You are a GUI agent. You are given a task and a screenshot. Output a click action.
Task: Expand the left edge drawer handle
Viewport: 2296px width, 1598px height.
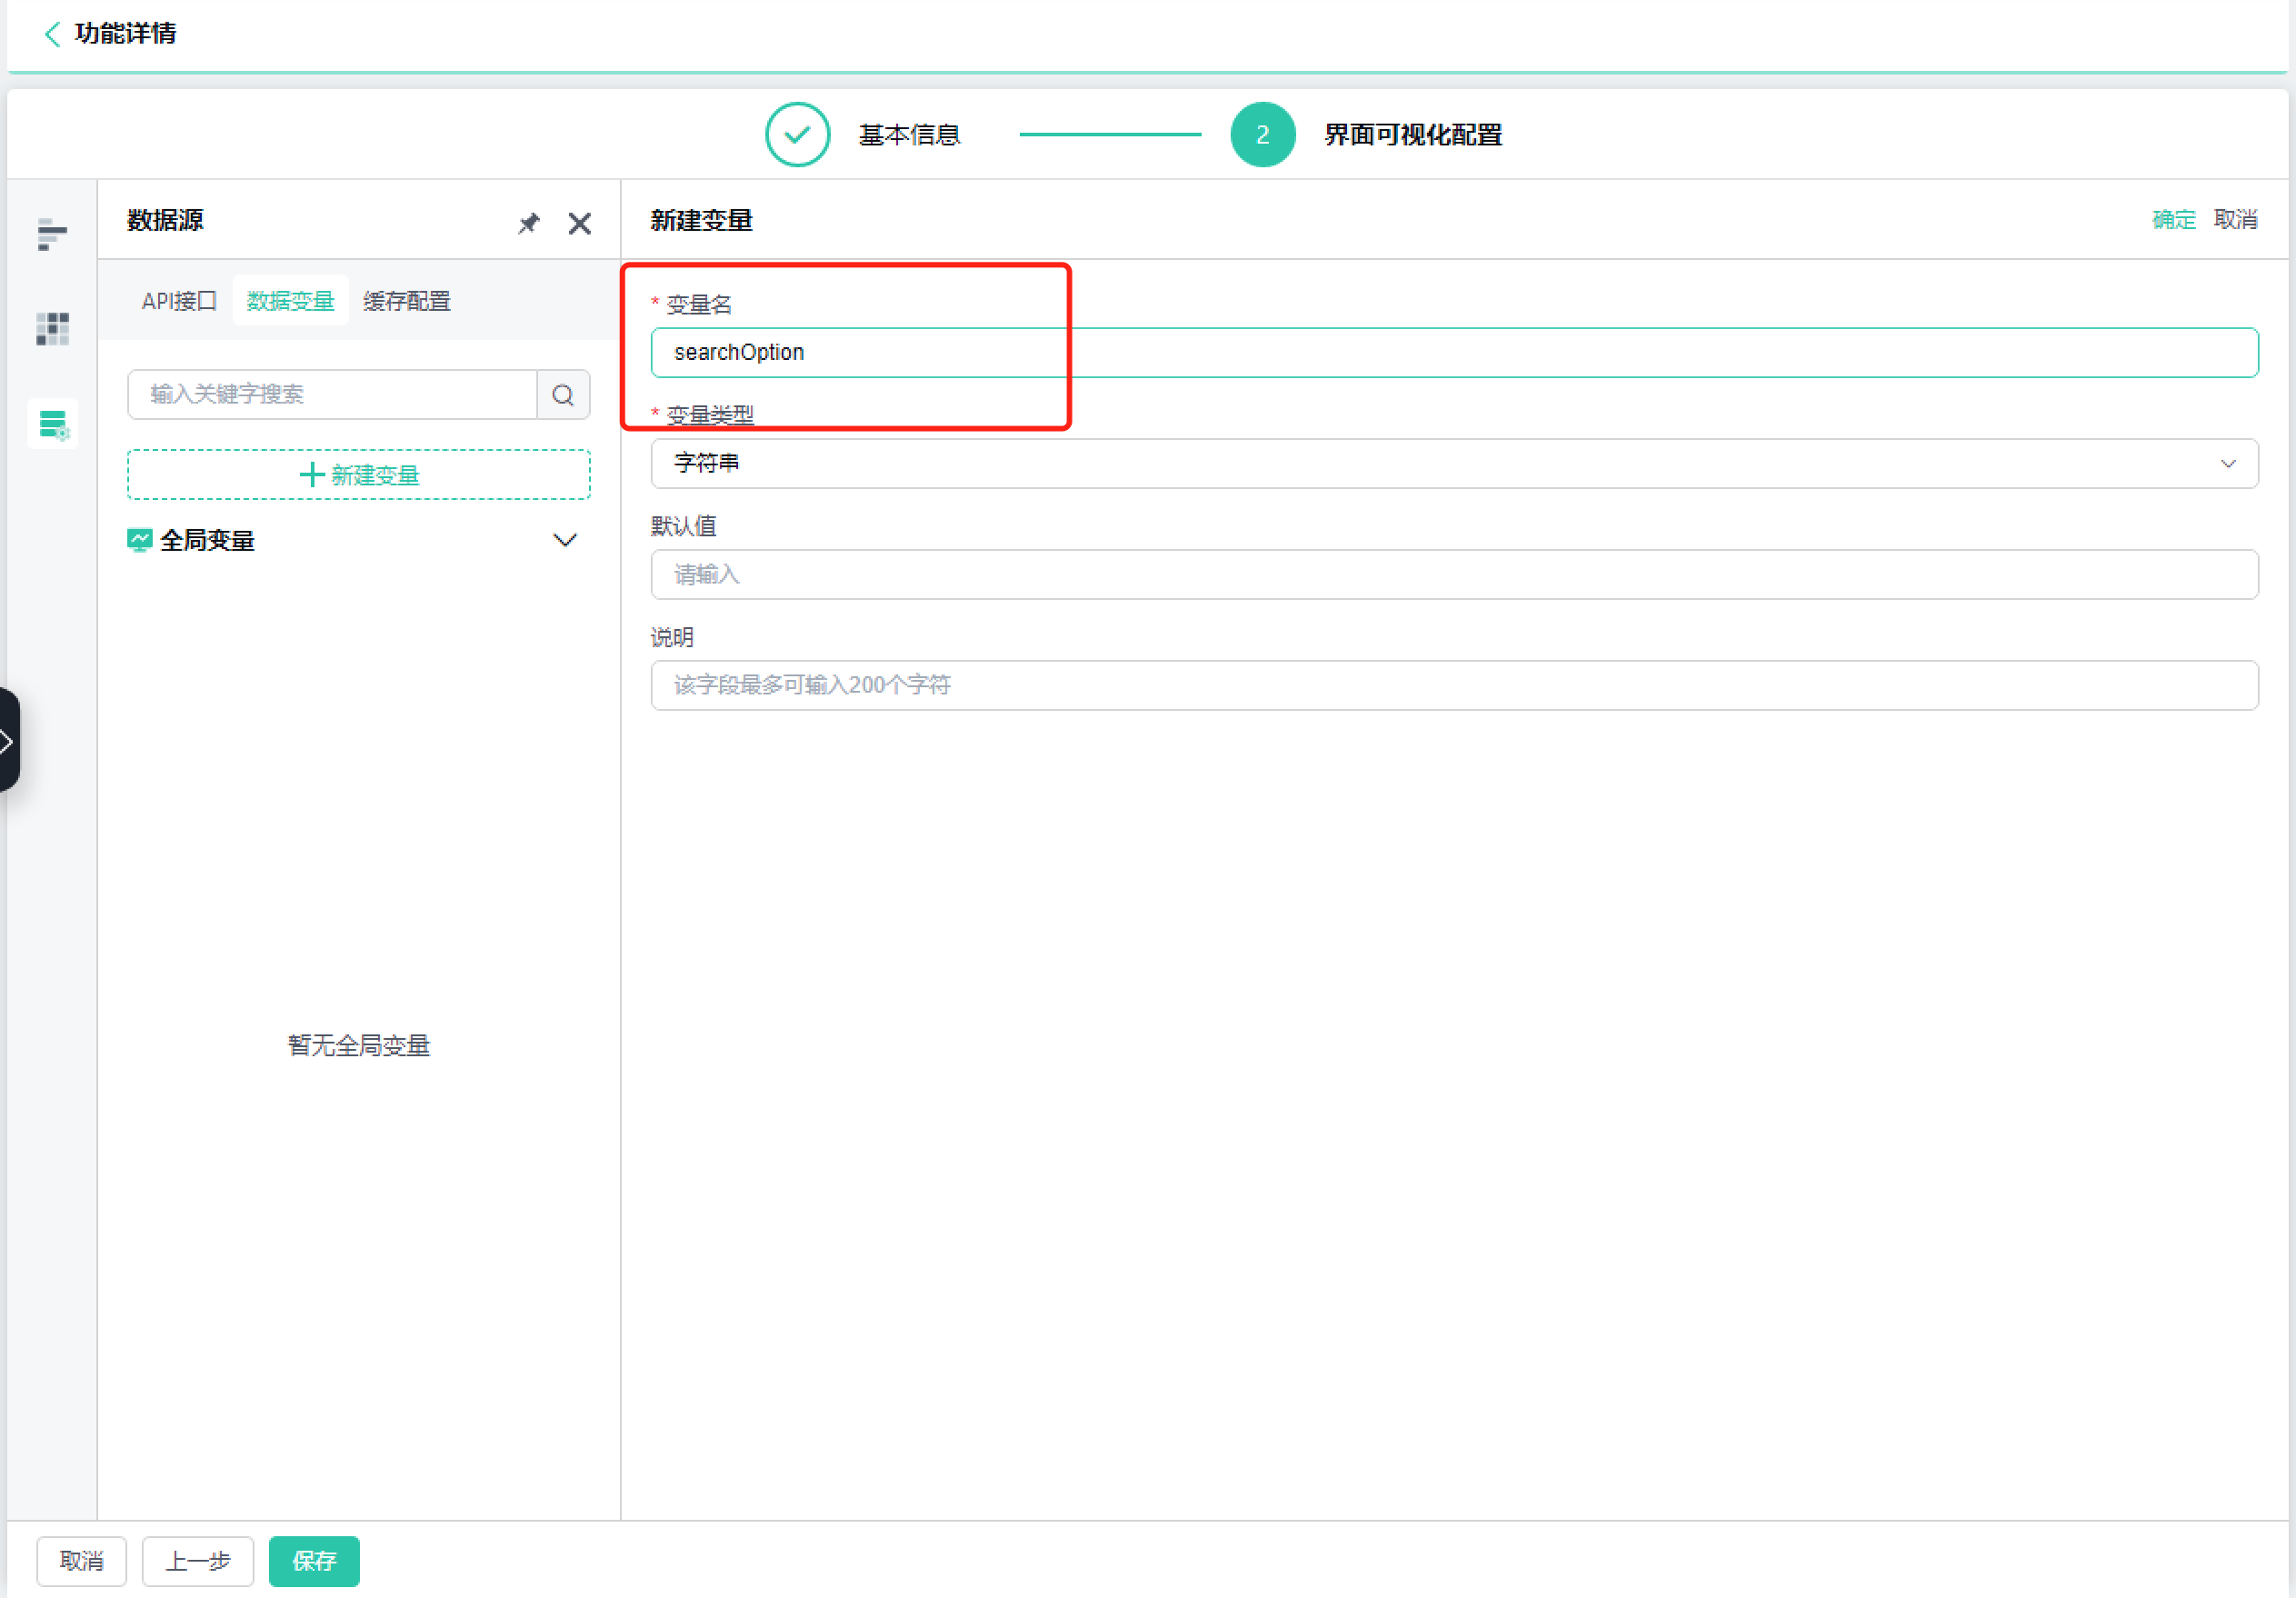point(8,741)
